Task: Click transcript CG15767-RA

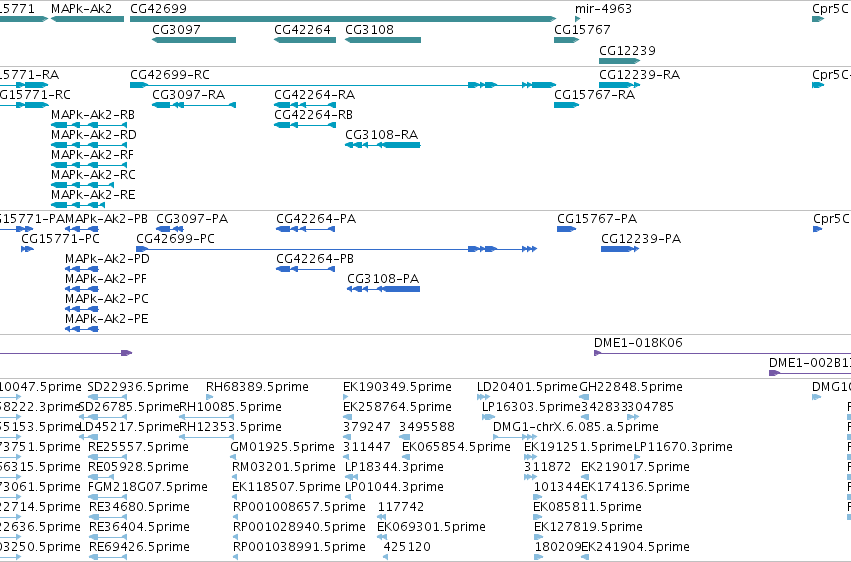Action: click(567, 105)
